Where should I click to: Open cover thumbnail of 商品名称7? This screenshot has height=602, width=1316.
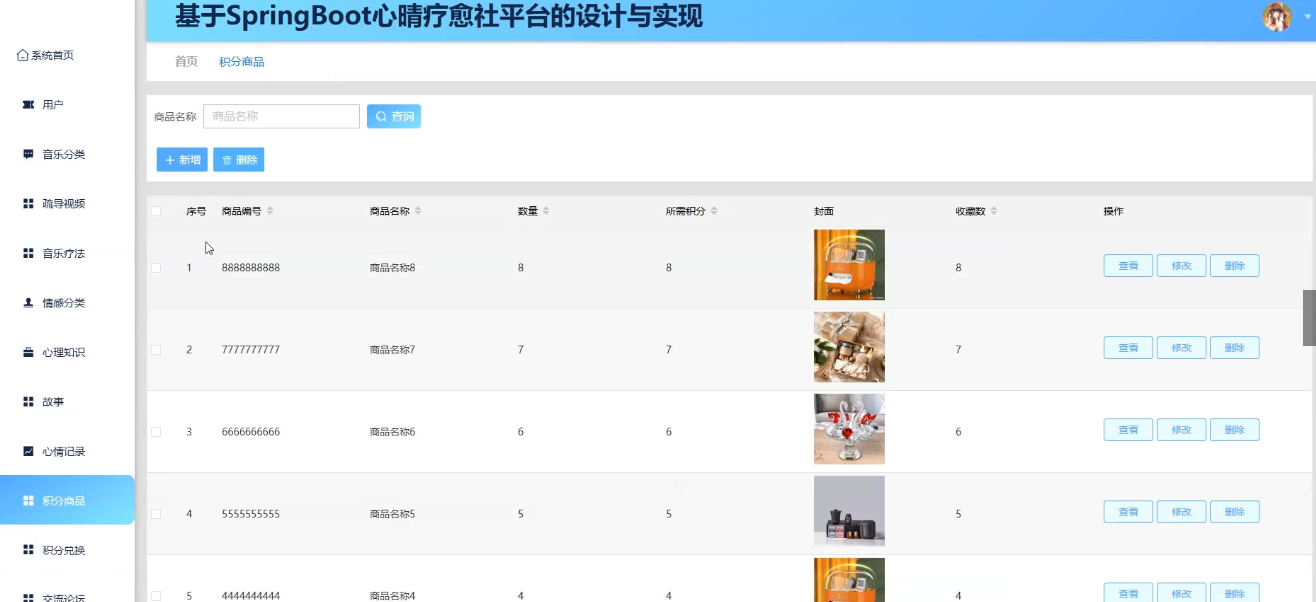point(849,347)
